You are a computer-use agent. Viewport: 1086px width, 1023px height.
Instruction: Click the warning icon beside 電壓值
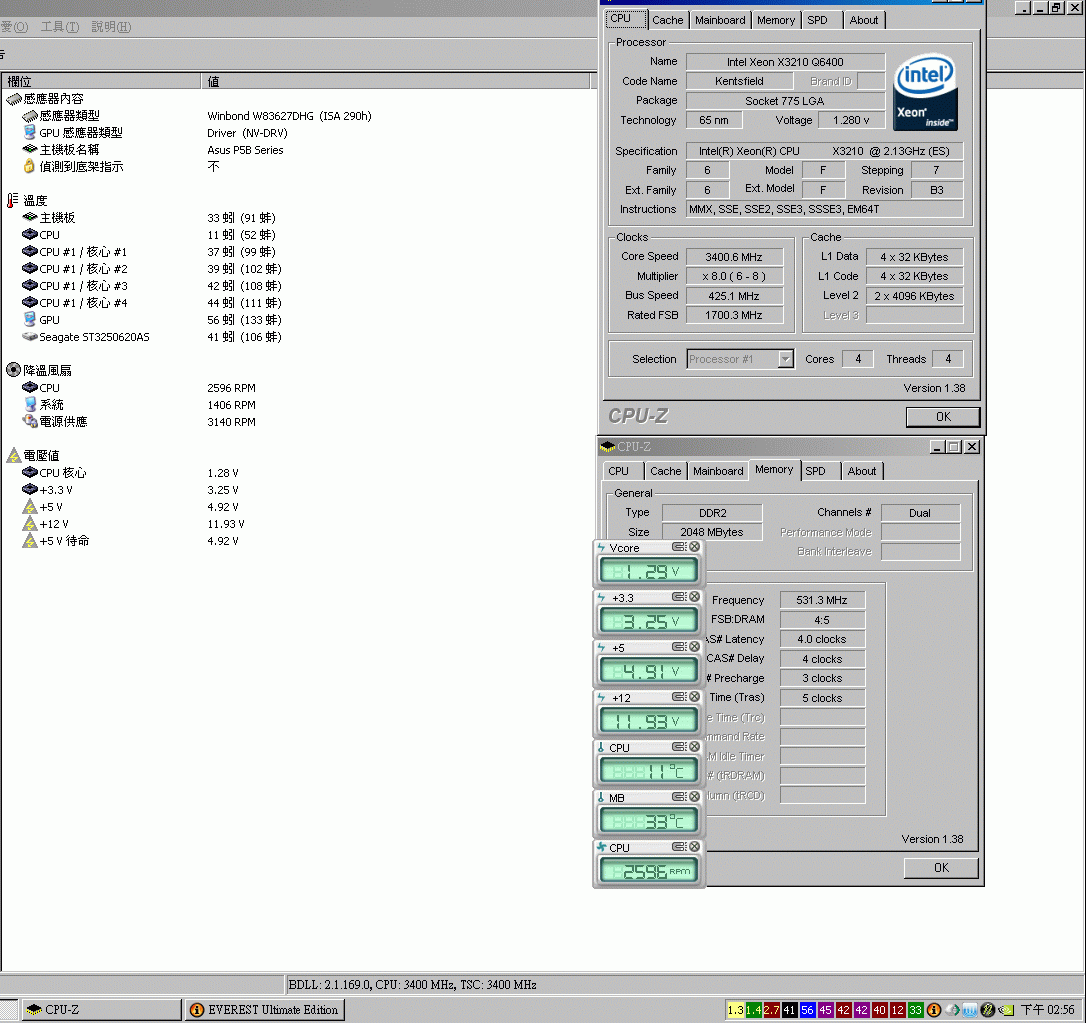[x=13, y=455]
